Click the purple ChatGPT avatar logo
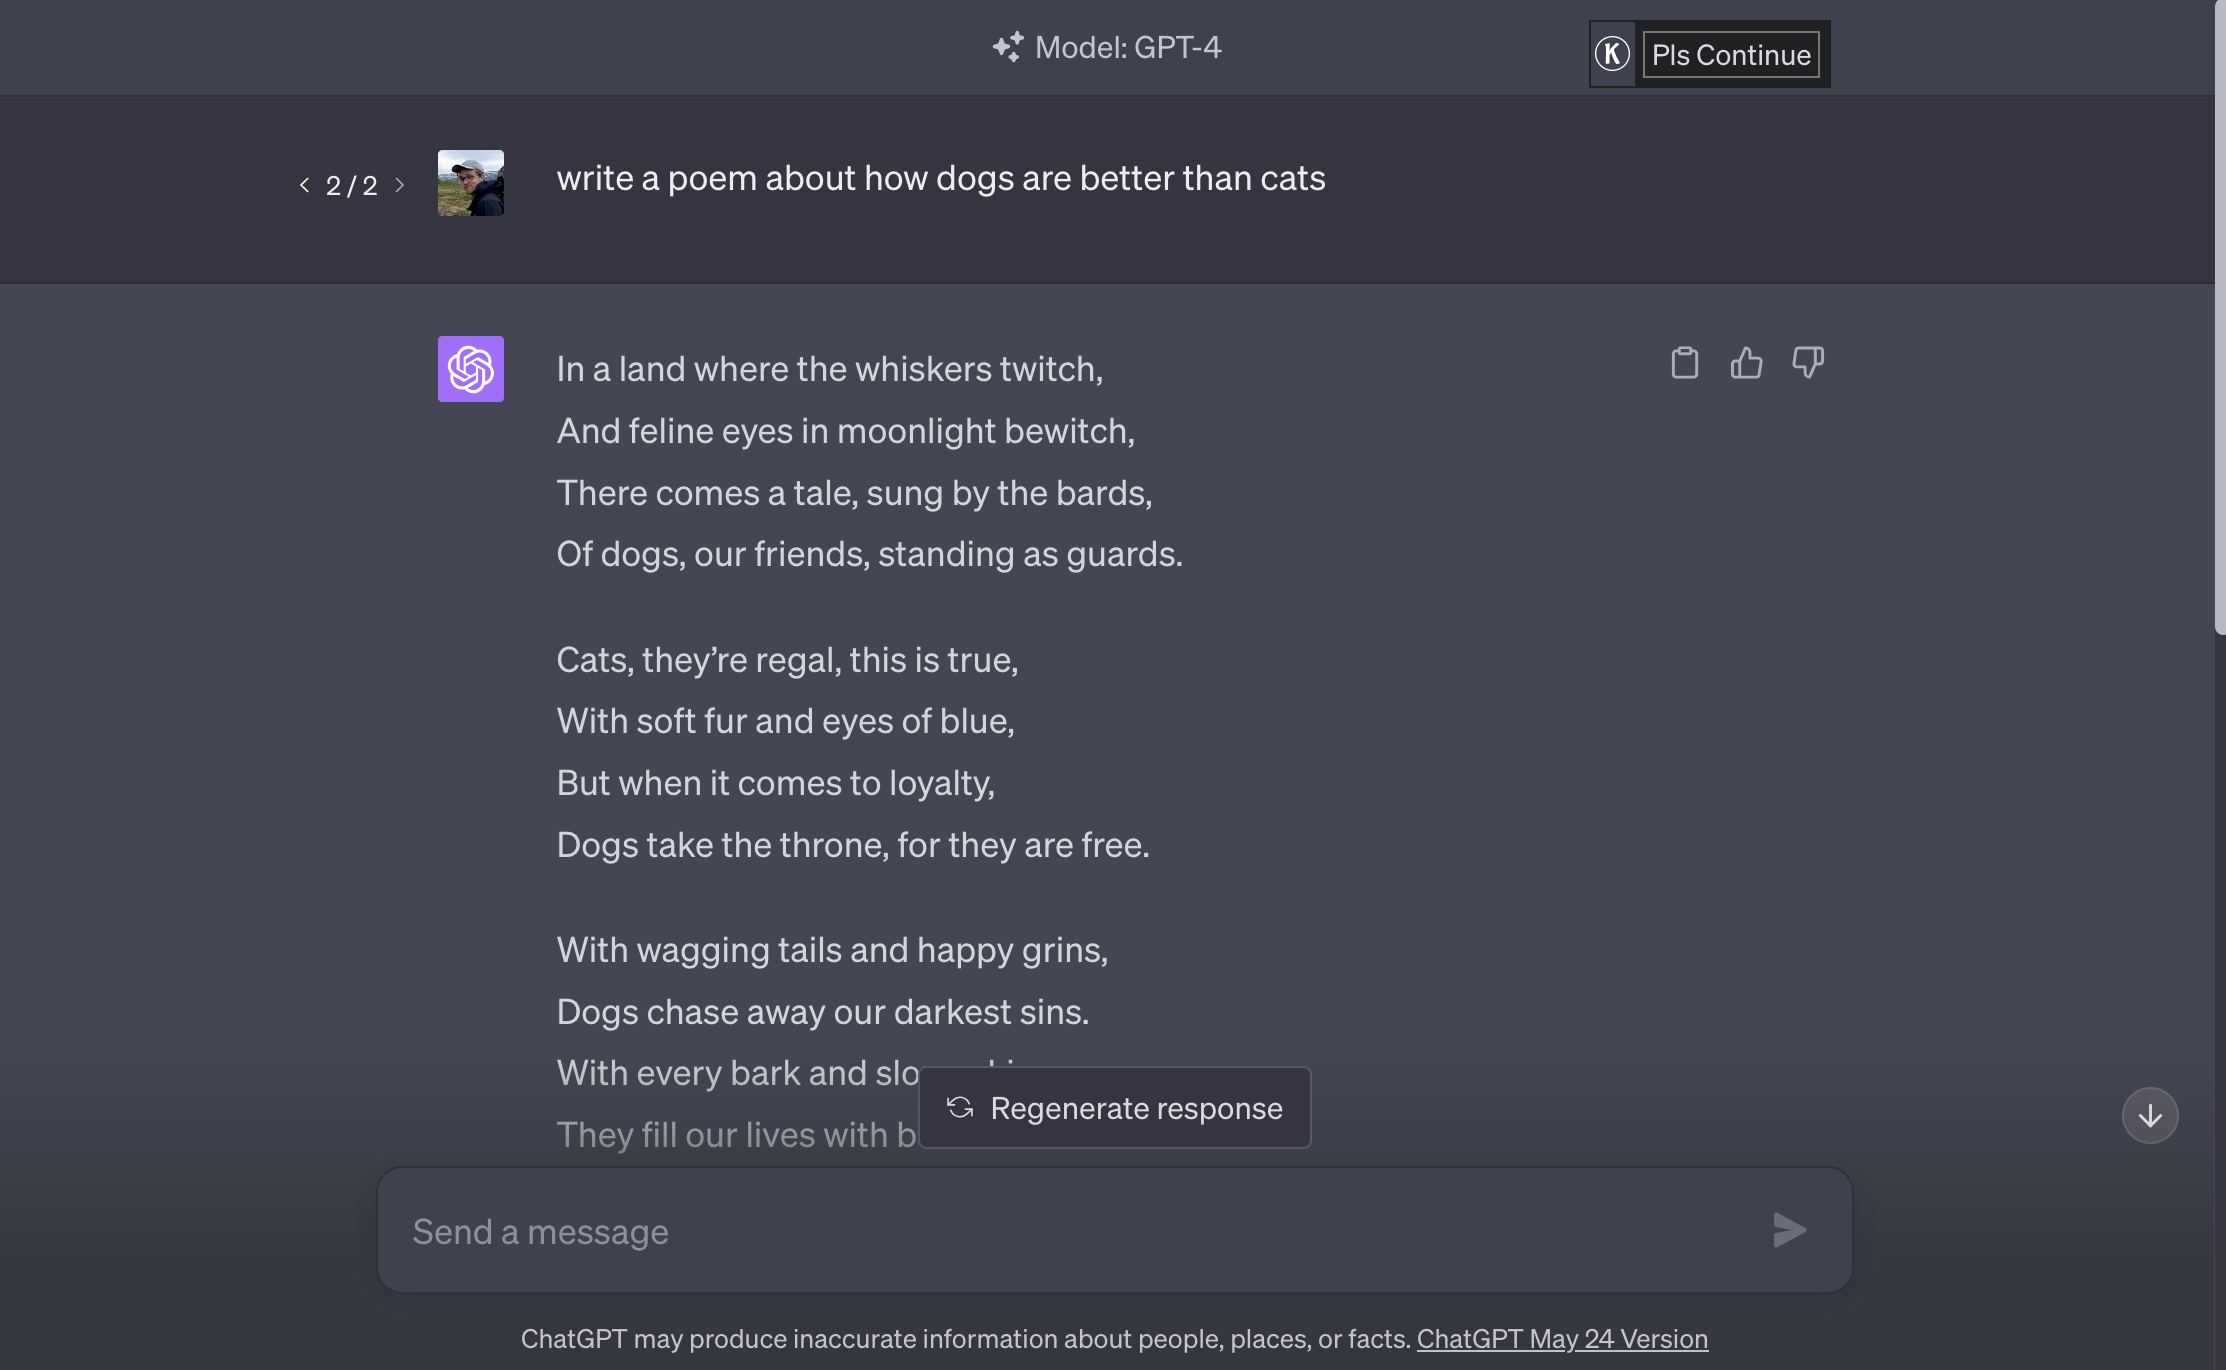 click(471, 369)
